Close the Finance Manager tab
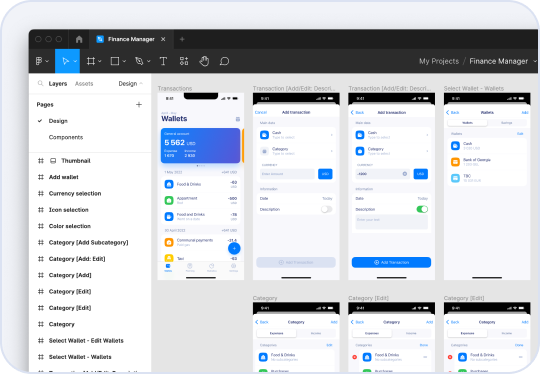The height and width of the screenshot is (374, 540). tap(163, 39)
